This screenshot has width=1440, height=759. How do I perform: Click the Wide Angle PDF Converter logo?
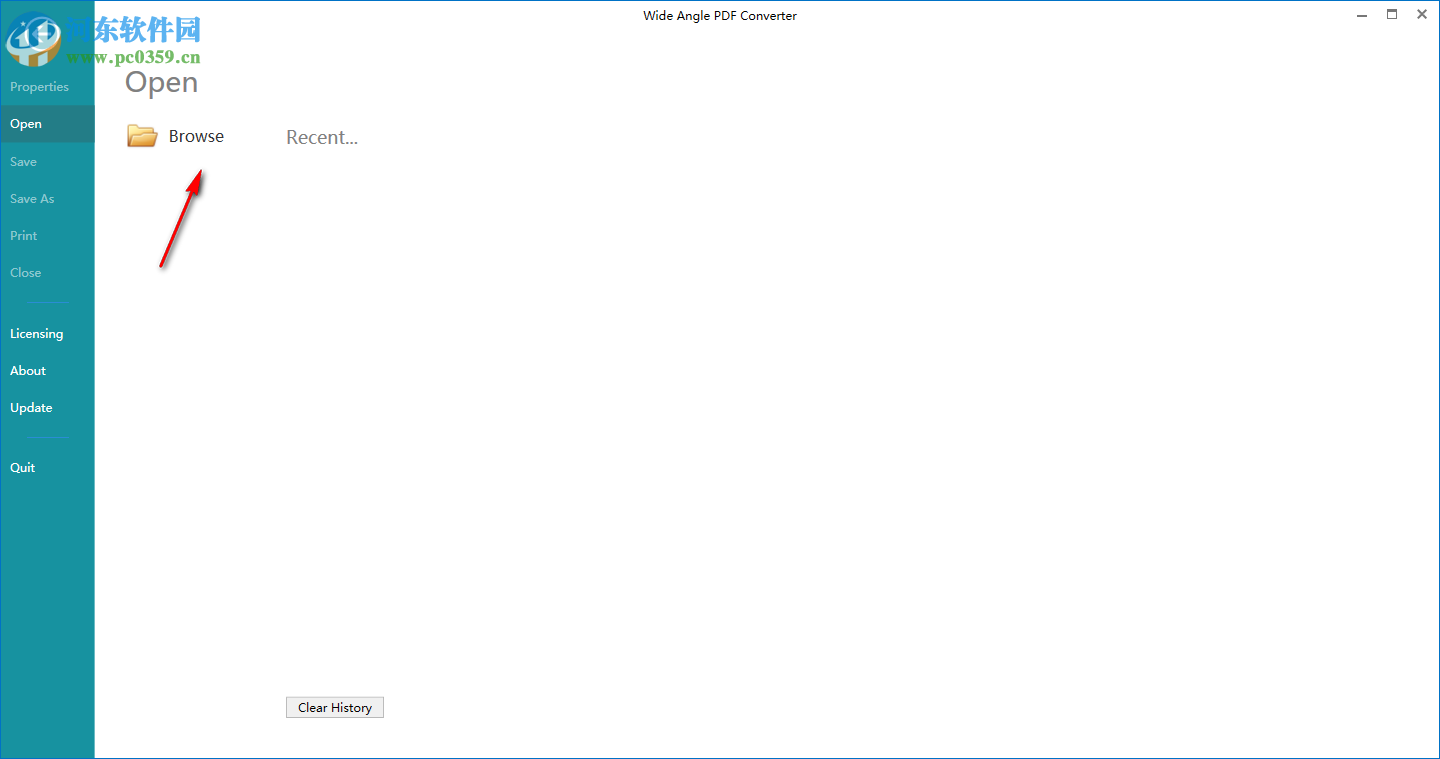click(x=35, y=40)
